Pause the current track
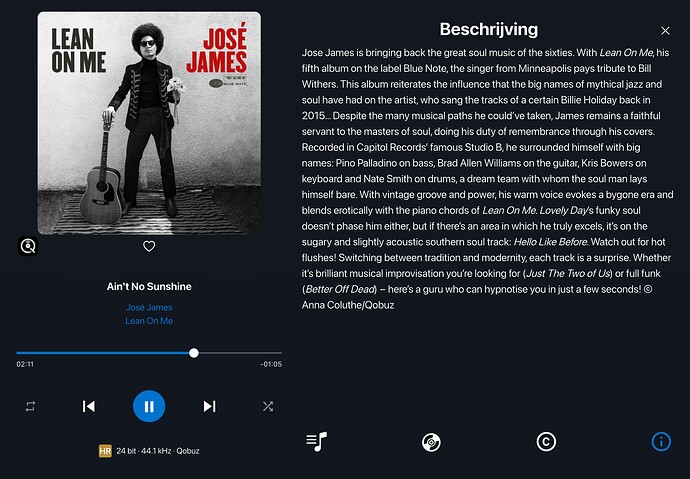 (x=149, y=406)
